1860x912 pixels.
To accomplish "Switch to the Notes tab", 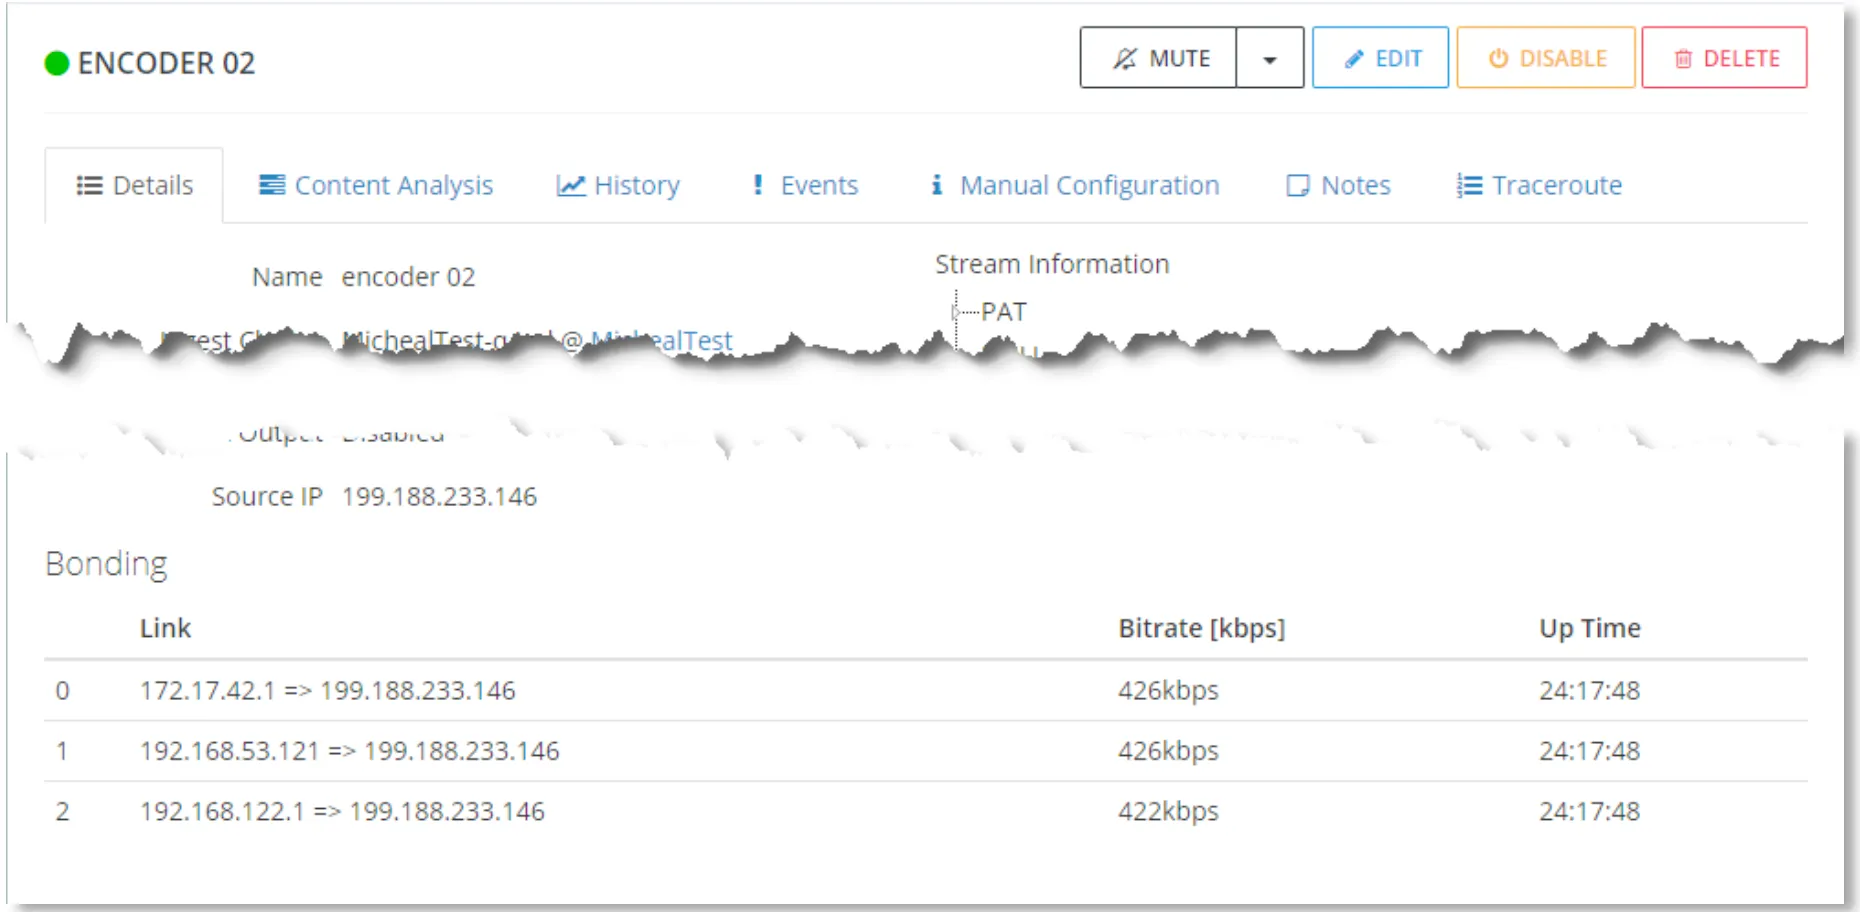I will pyautogui.click(x=1338, y=185).
